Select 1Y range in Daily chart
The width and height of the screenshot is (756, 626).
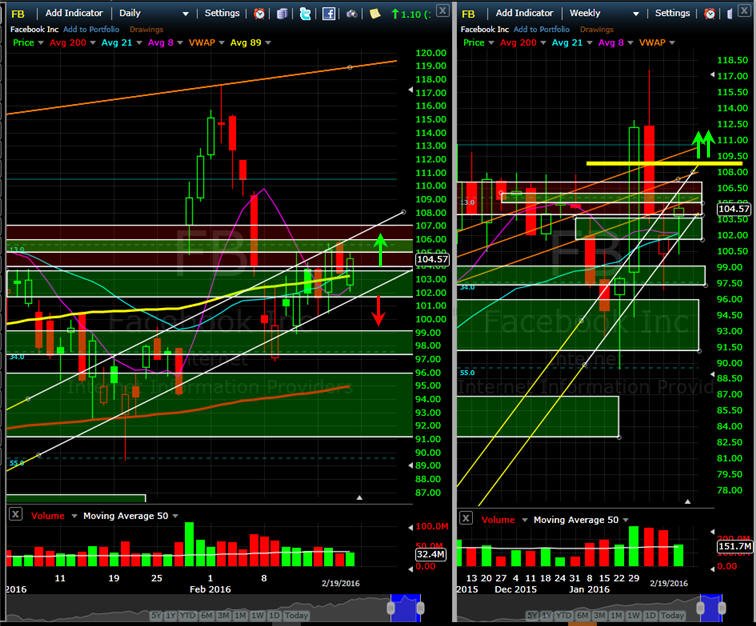click(x=170, y=616)
